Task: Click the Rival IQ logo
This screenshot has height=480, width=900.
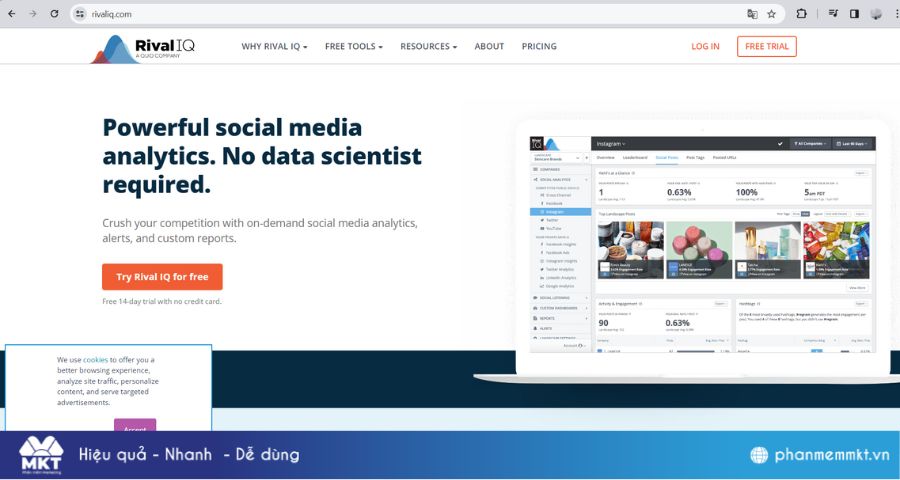Action: click(x=143, y=49)
